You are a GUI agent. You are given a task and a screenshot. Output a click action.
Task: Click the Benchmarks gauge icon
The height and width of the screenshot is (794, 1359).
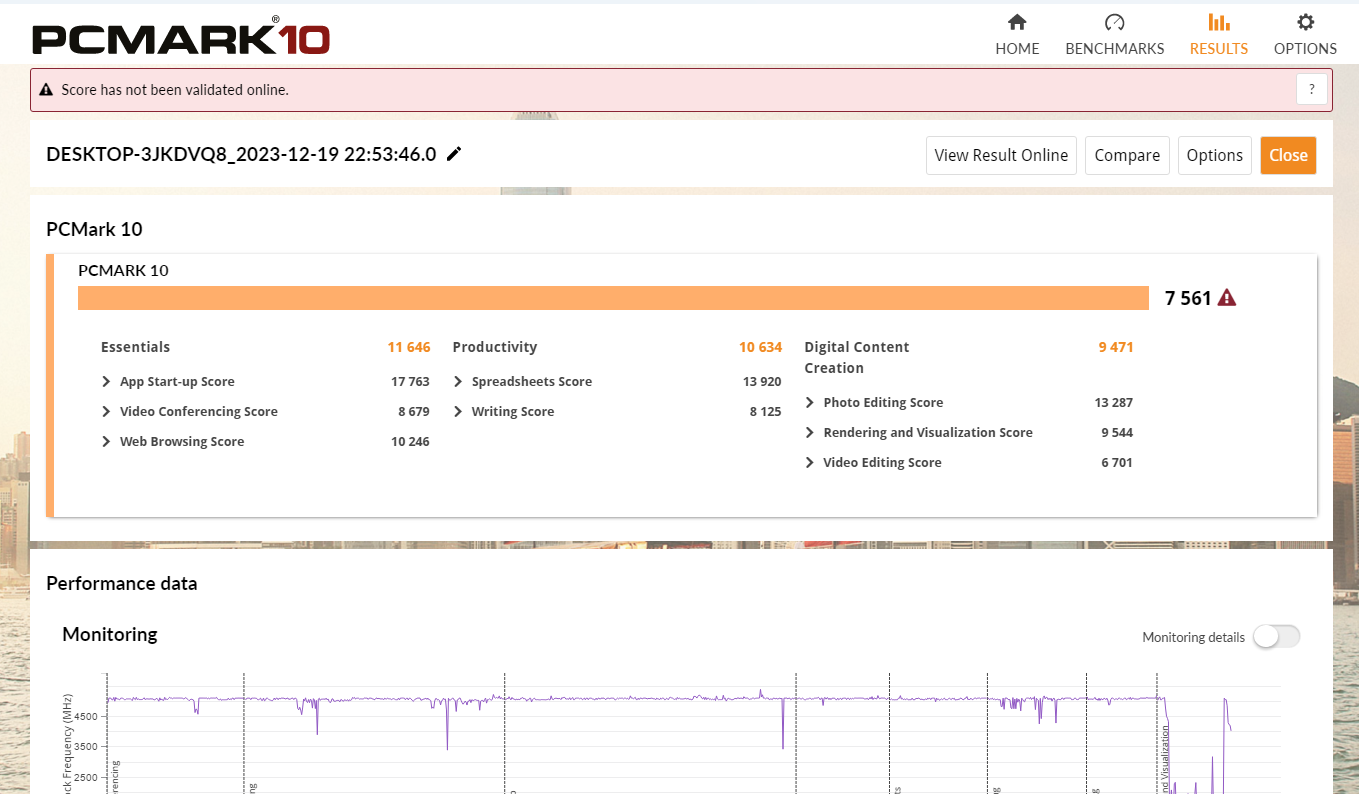[x=1115, y=22]
